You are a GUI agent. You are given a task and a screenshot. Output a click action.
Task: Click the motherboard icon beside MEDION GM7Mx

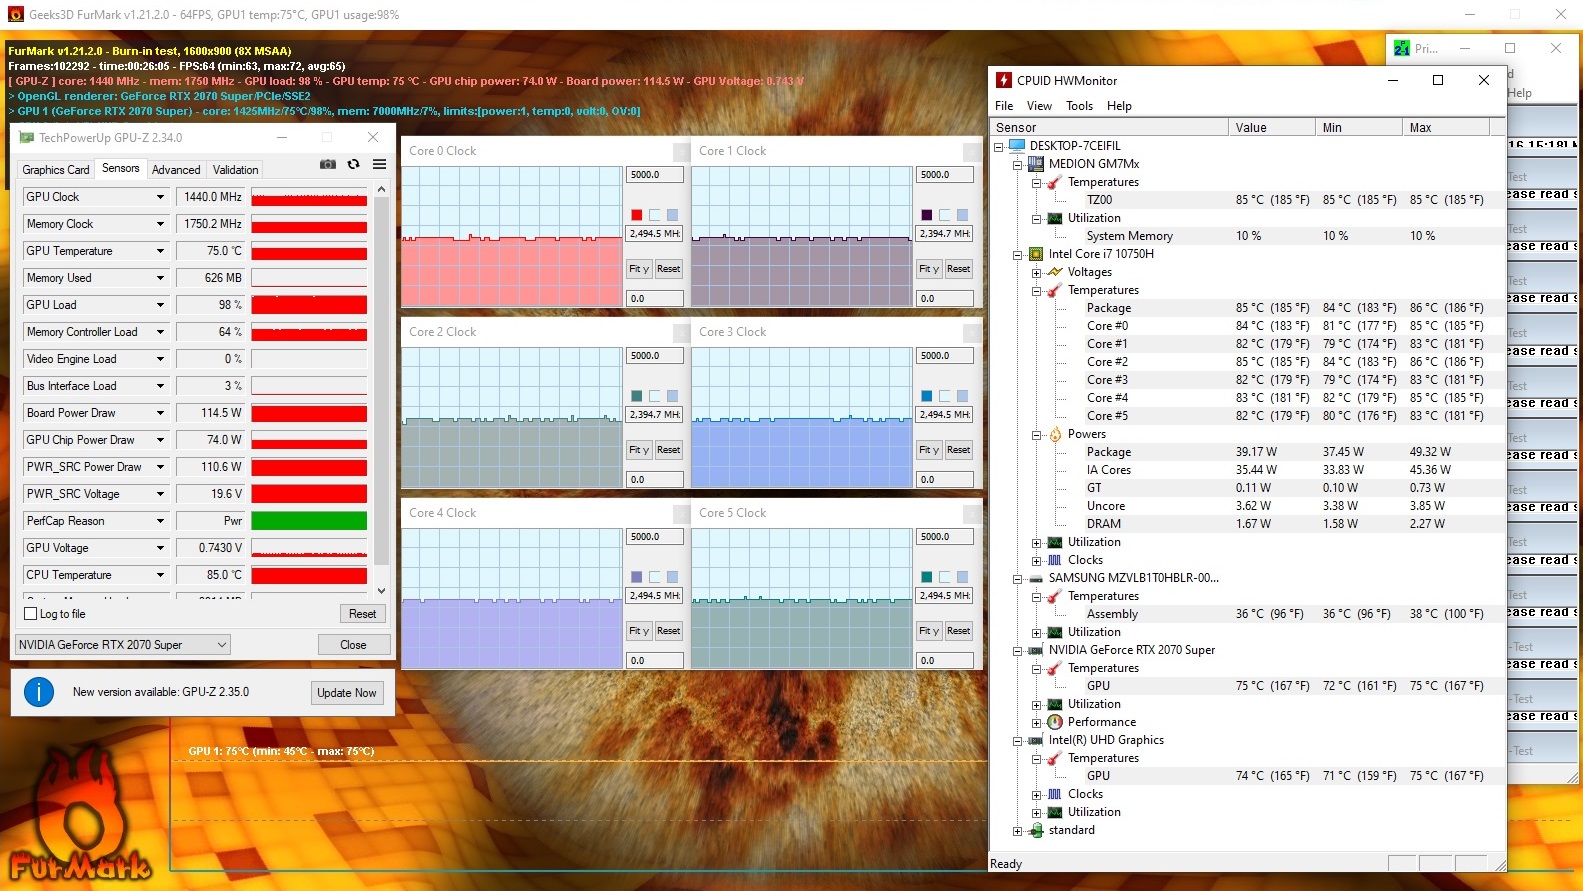click(1036, 164)
